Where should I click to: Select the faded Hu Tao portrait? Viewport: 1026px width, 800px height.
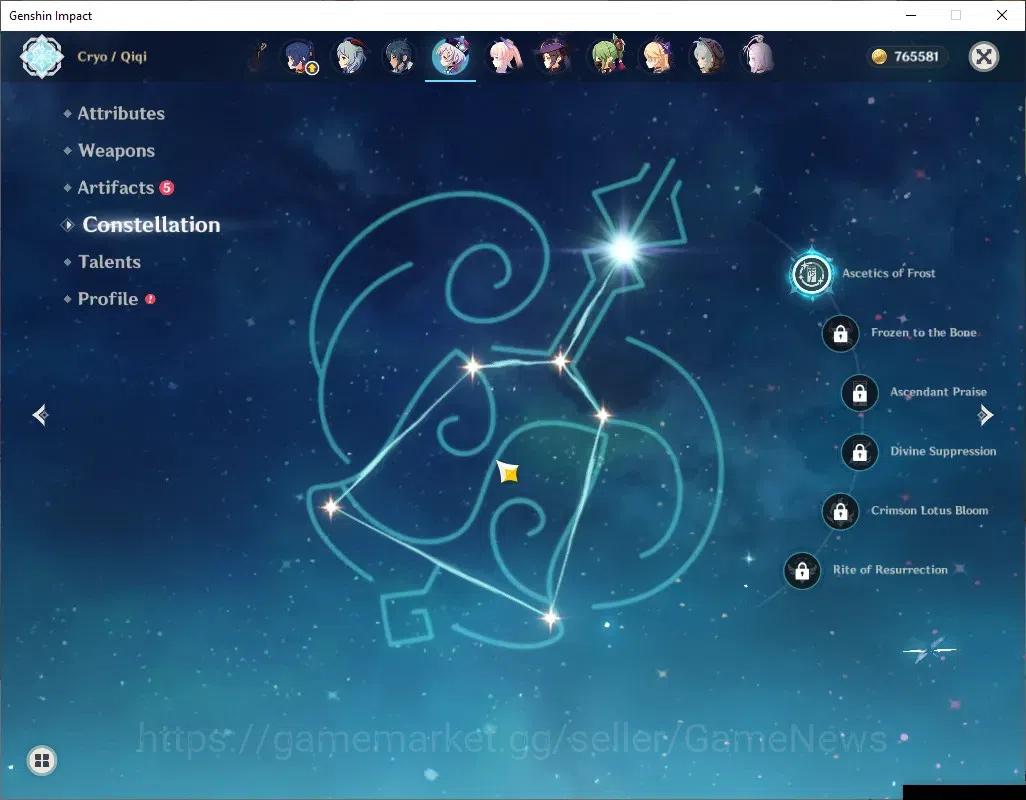click(x=258, y=57)
